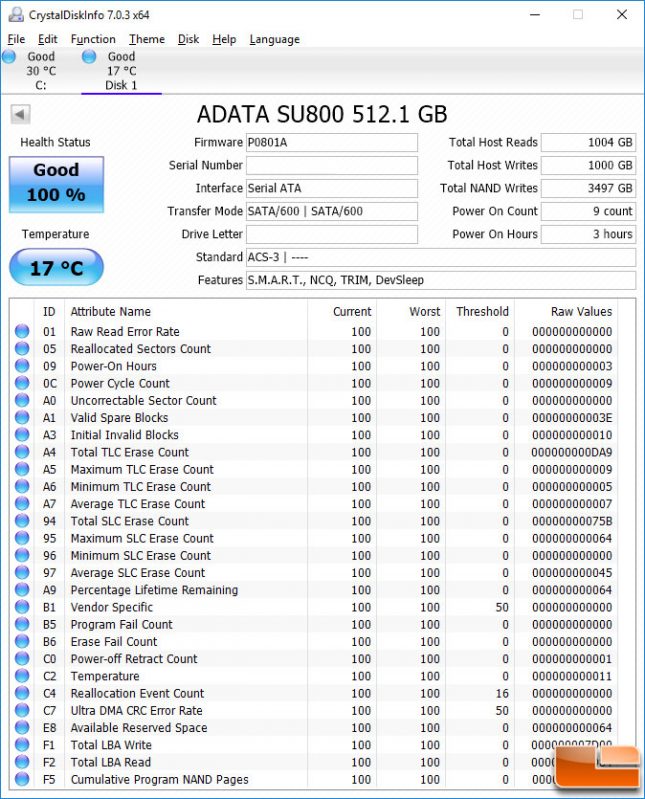Click status icon for Initial Invalid Blocks
The image size is (645, 799).
(22, 435)
